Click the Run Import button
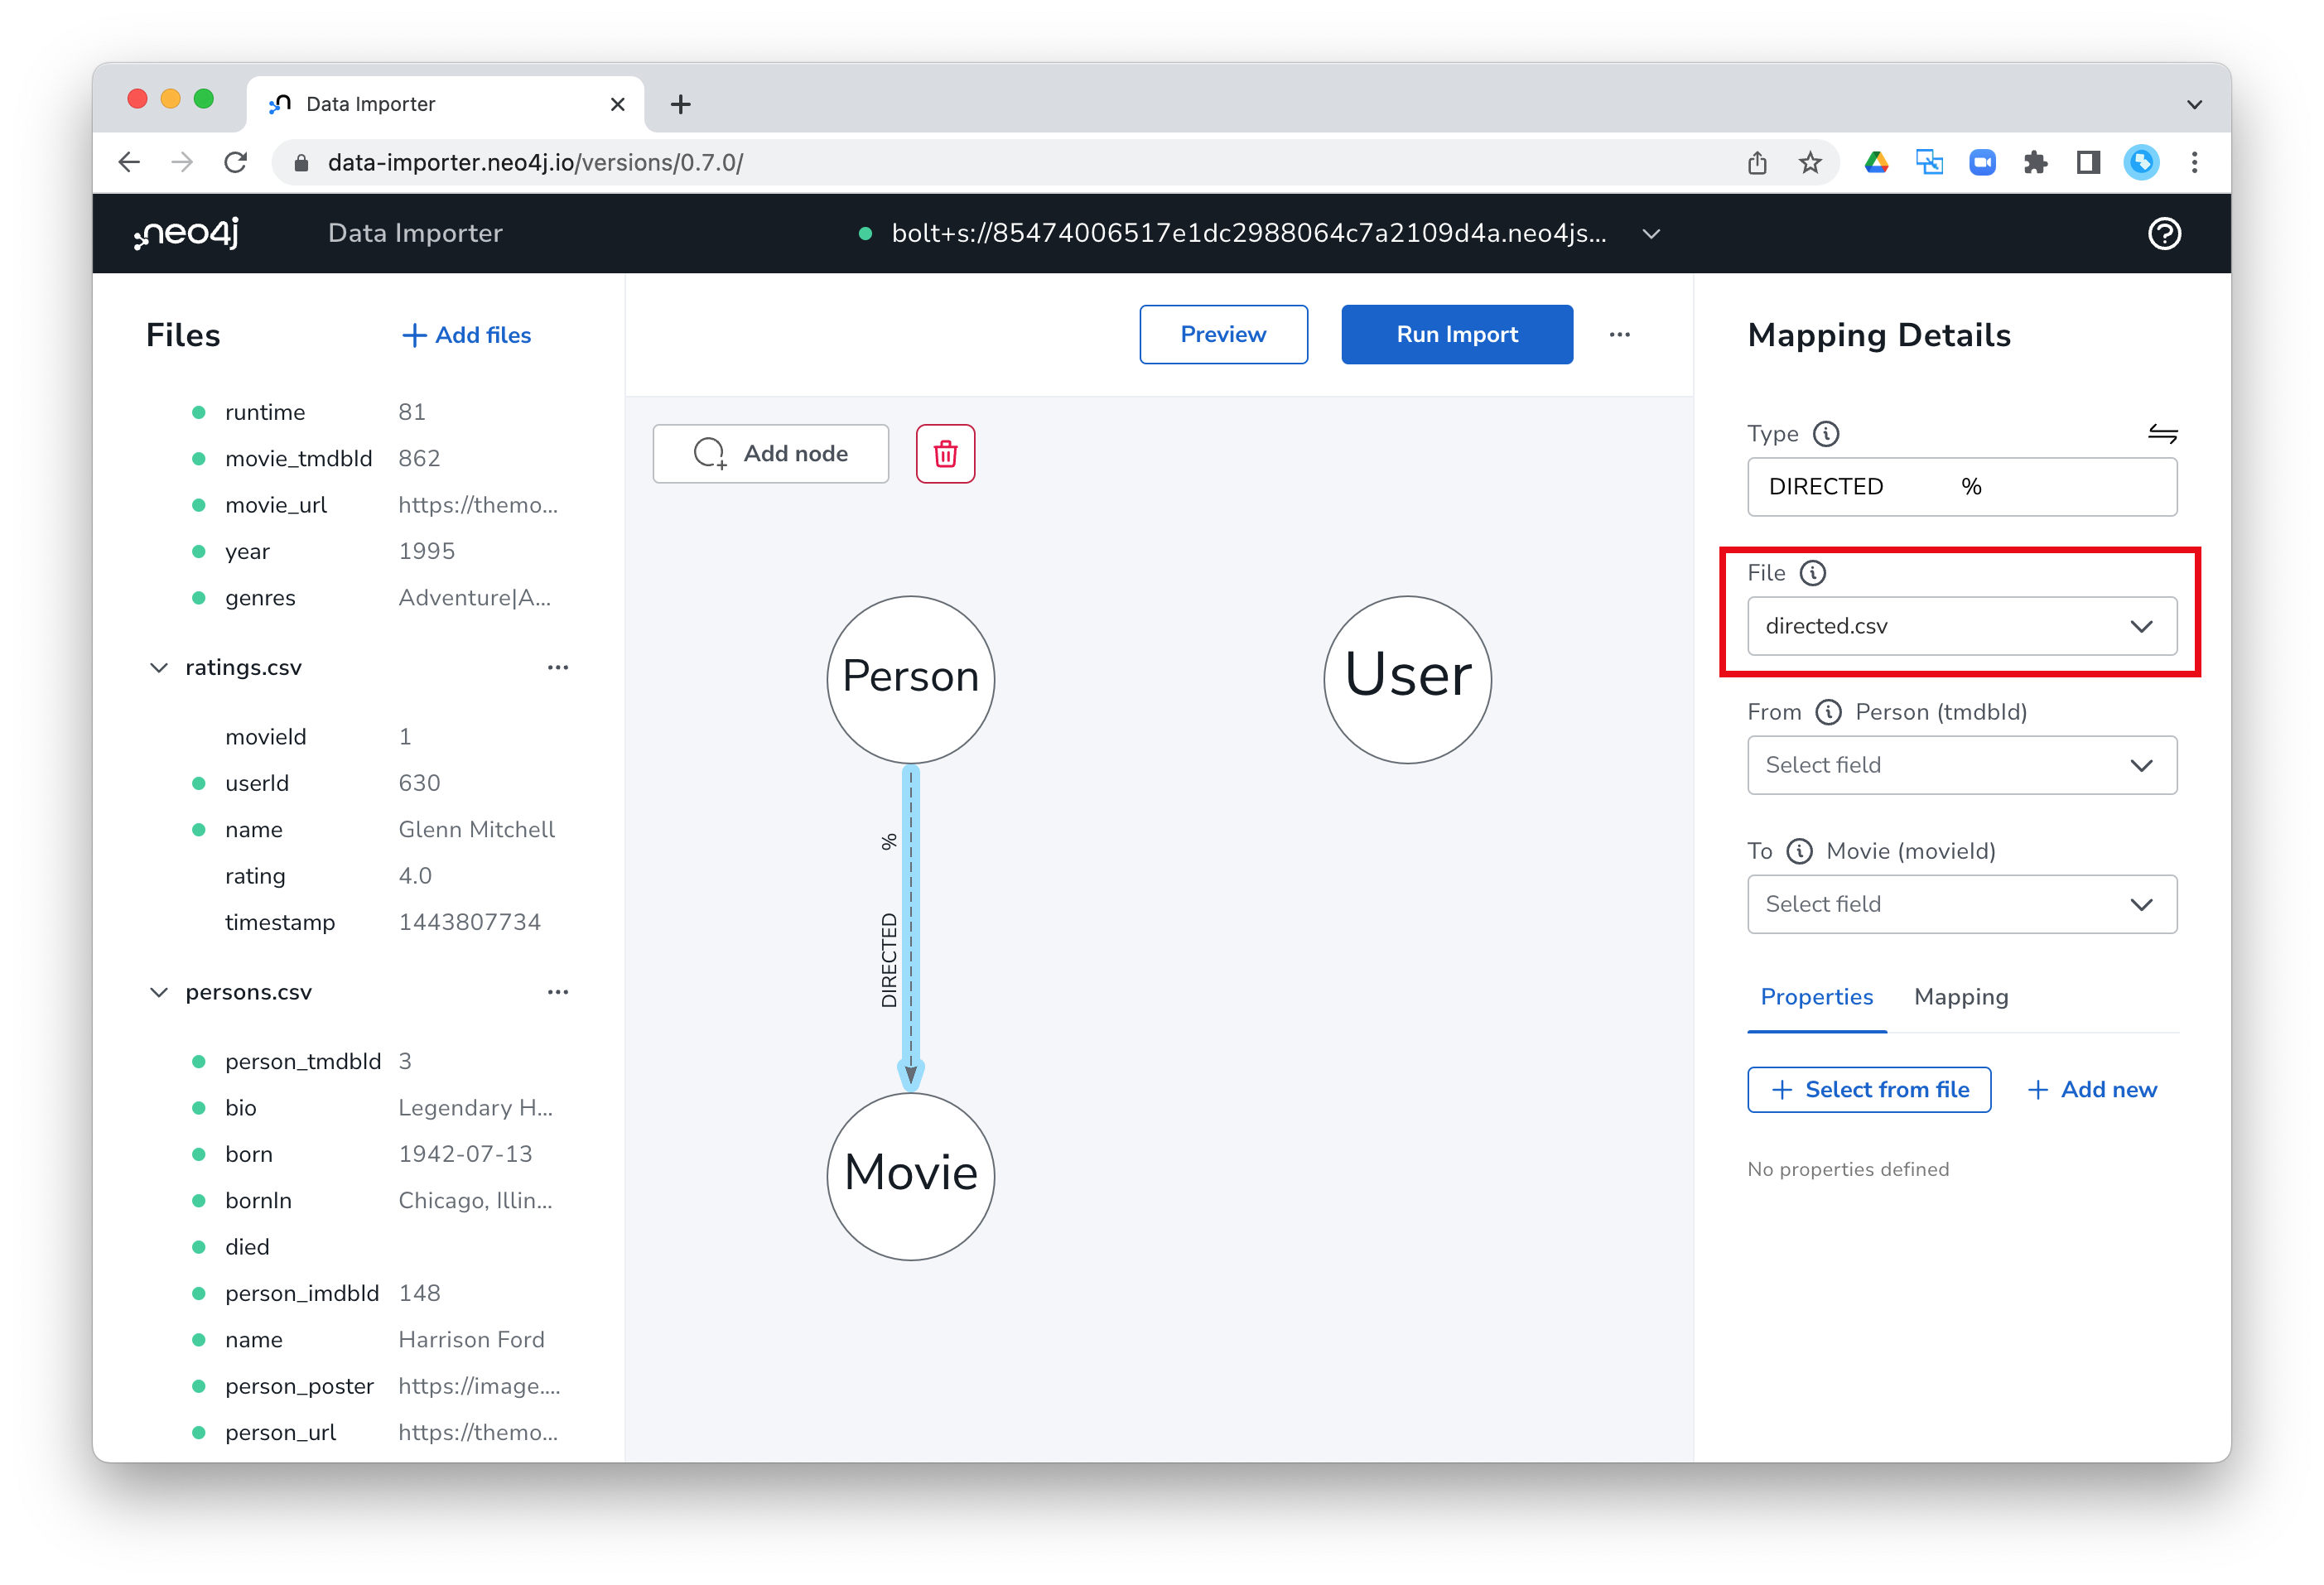 [1455, 334]
